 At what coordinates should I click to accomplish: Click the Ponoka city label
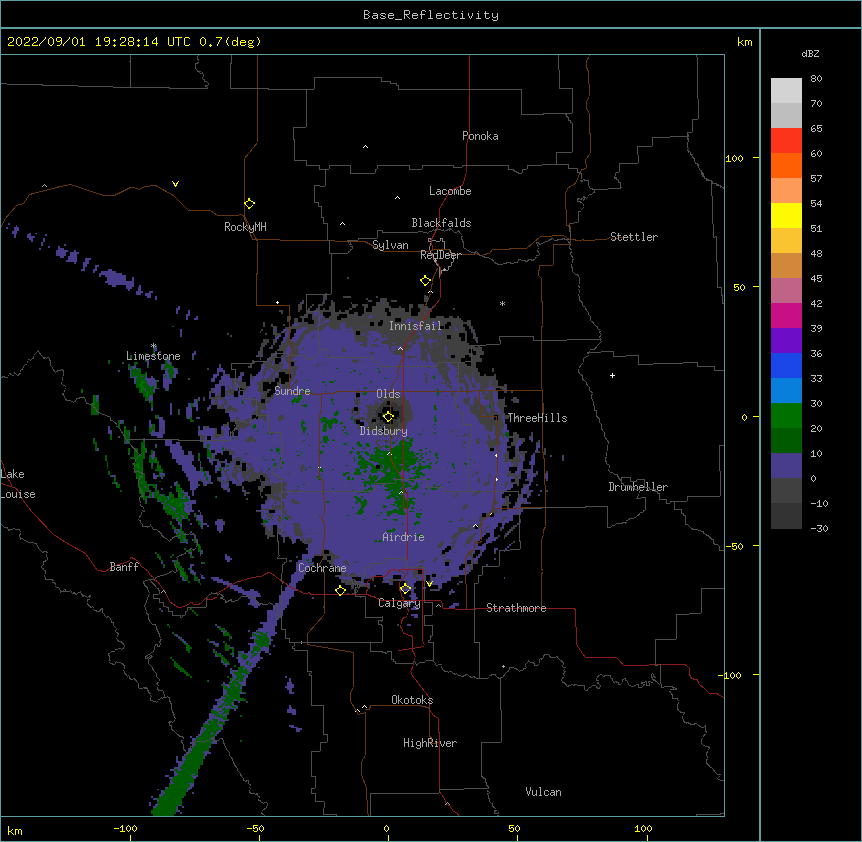click(480, 136)
